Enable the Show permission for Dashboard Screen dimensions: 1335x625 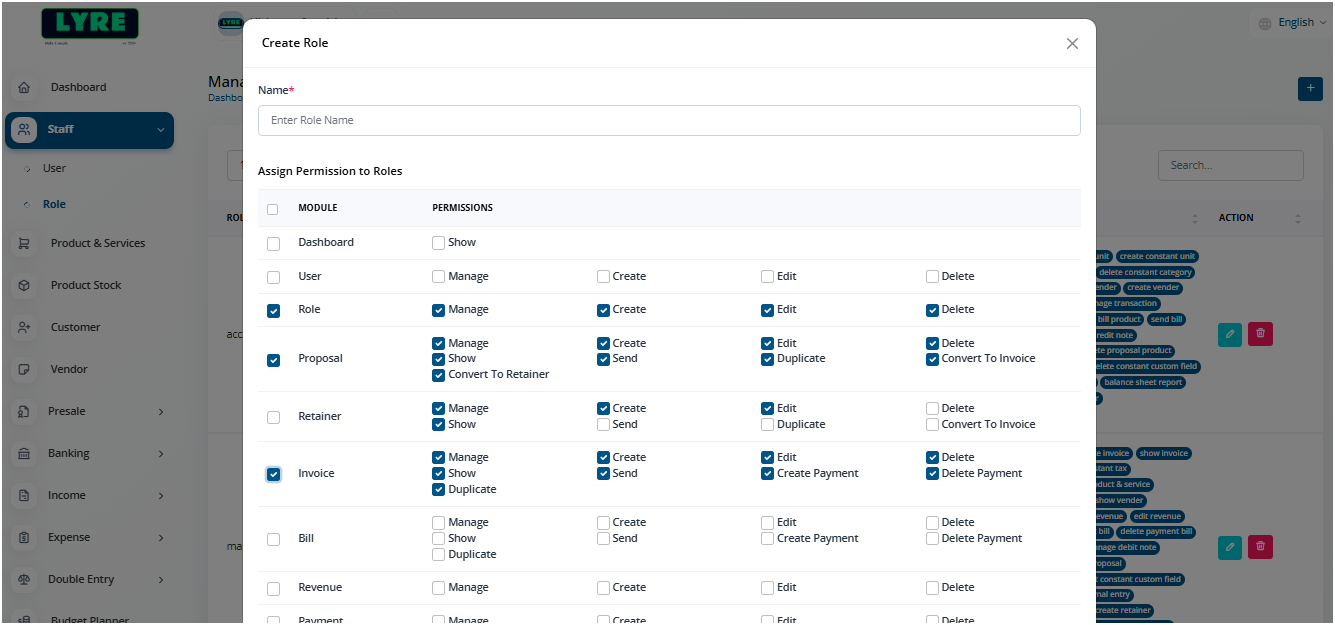point(438,242)
